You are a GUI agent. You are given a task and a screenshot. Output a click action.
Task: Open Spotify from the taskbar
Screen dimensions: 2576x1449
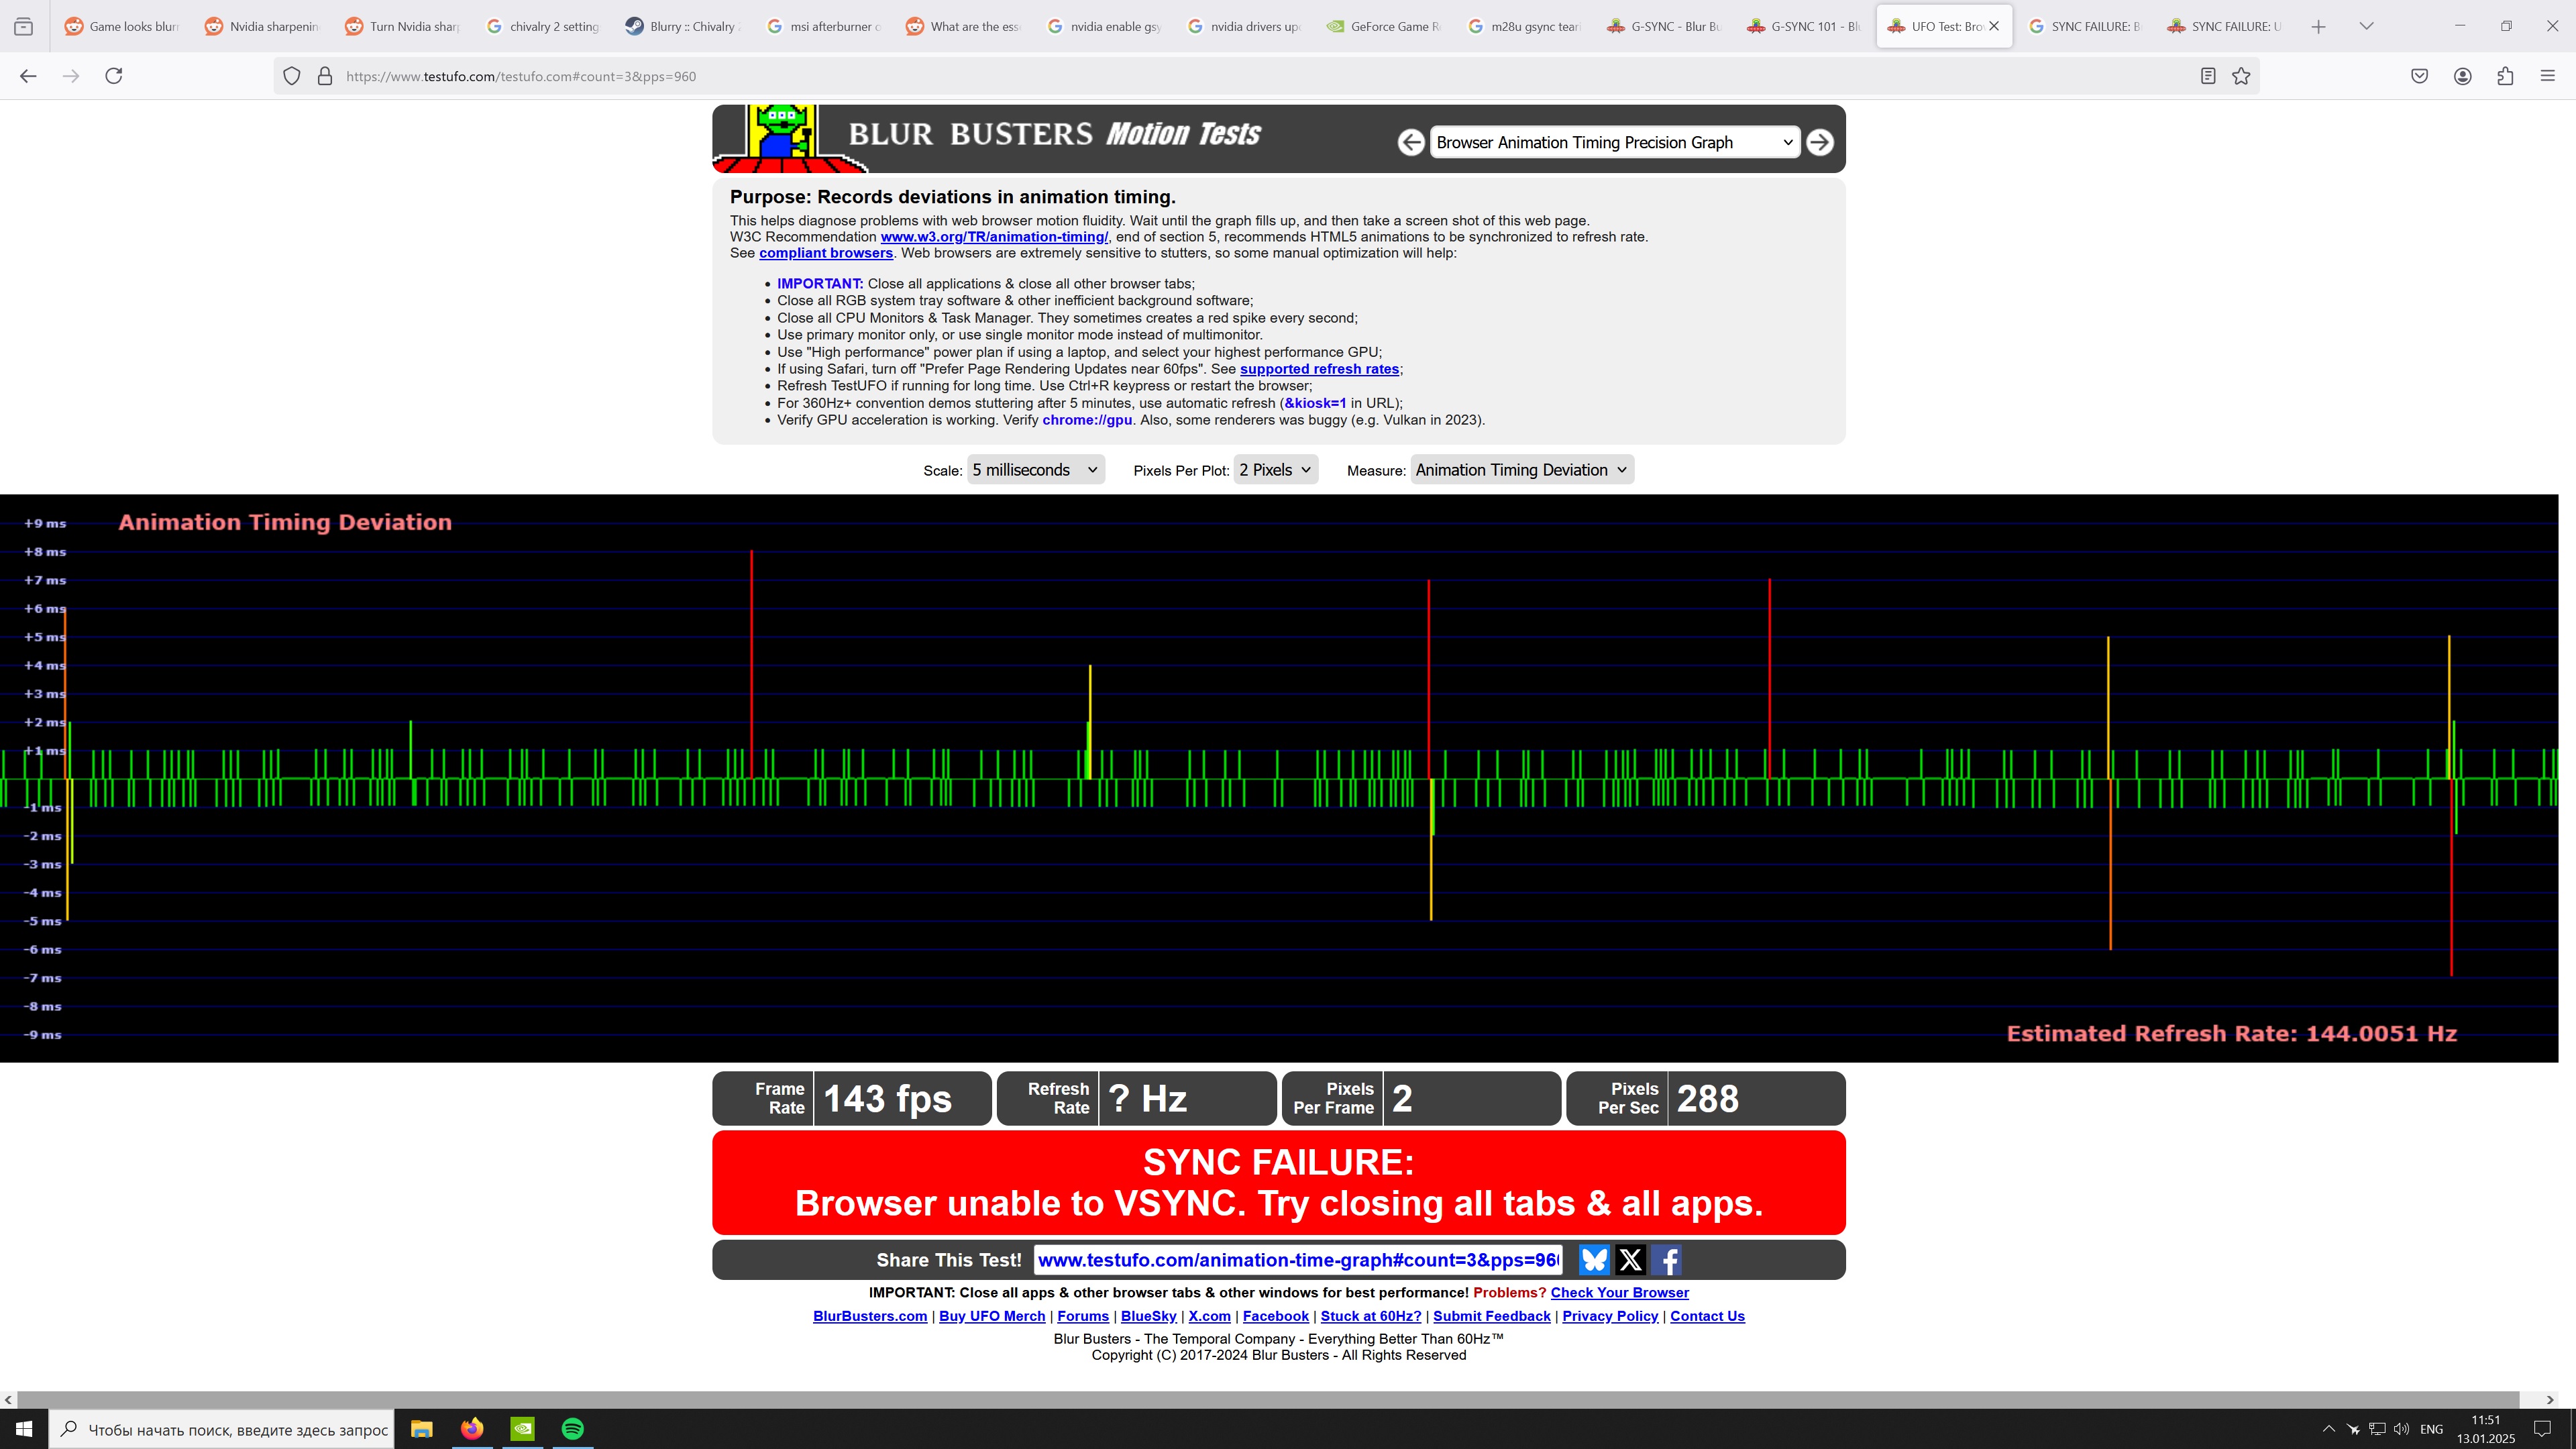pos(572,1429)
